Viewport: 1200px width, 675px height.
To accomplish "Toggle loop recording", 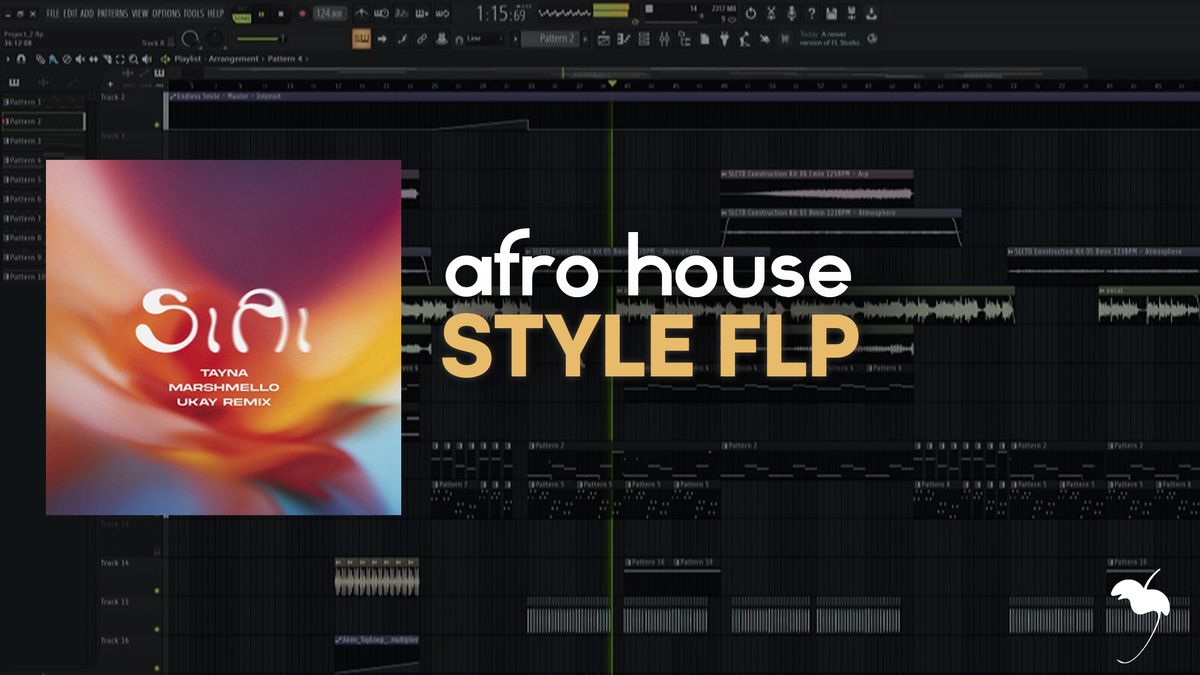I will (x=442, y=14).
